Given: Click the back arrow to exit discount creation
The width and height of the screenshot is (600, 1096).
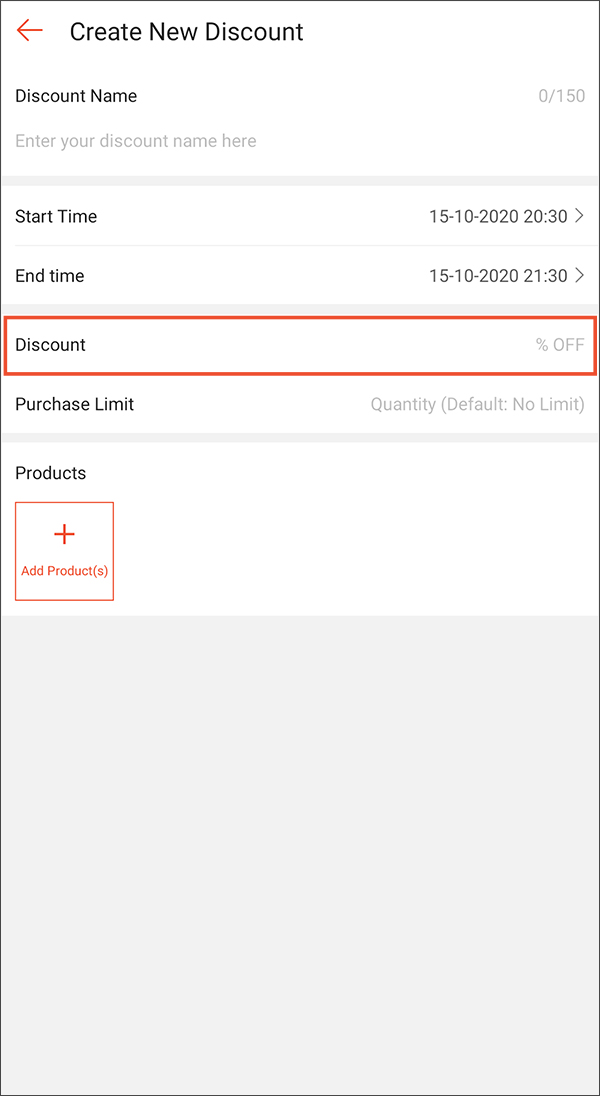Looking at the screenshot, I should (29, 31).
